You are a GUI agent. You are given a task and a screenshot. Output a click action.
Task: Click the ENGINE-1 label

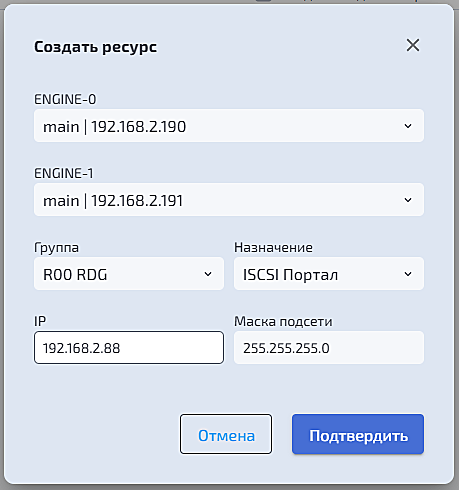click(64, 173)
